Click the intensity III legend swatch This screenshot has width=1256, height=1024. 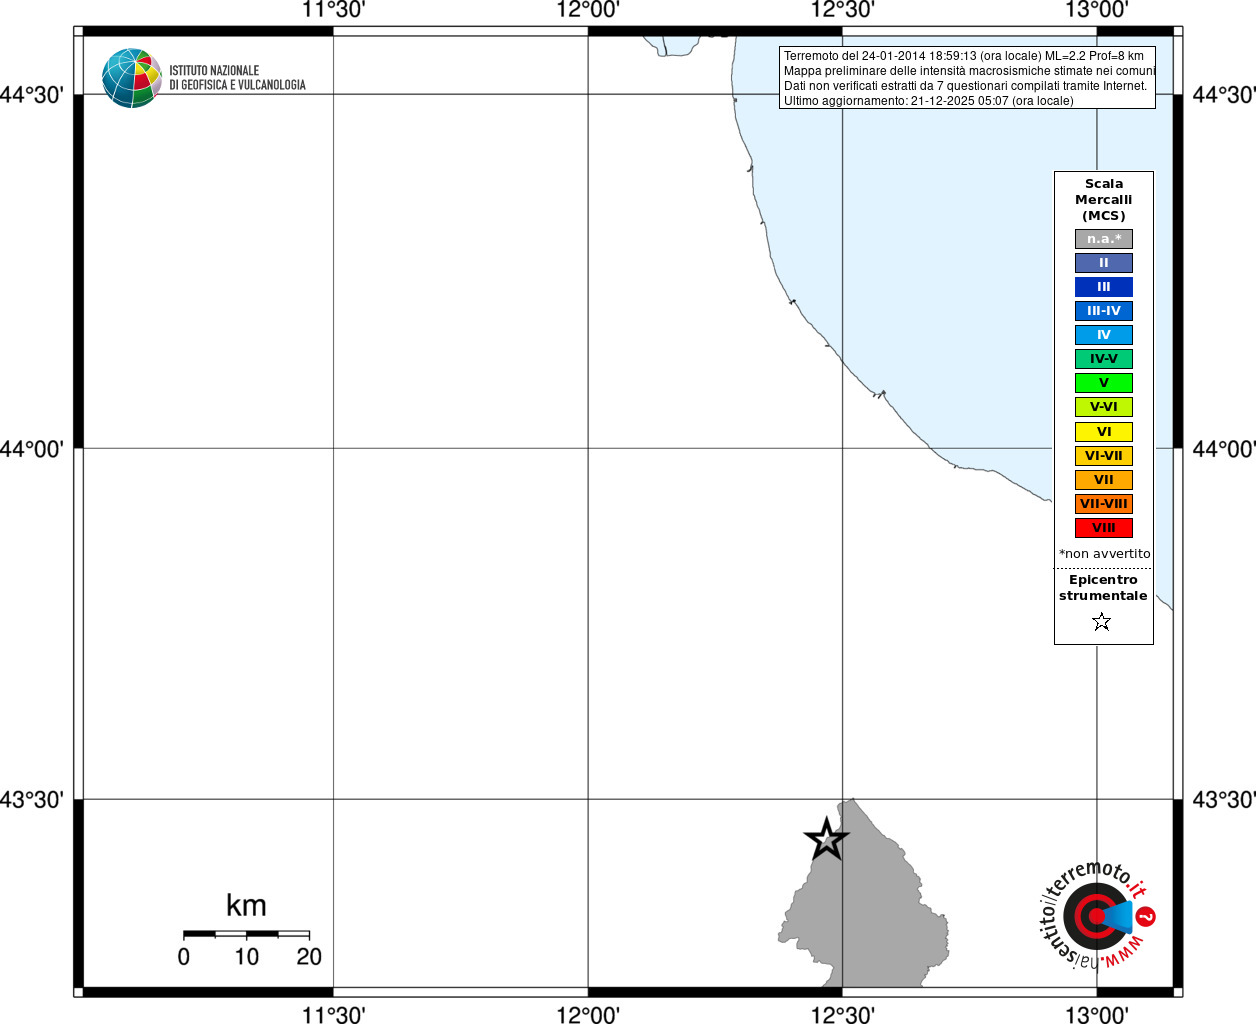[x=1104, y=287]
